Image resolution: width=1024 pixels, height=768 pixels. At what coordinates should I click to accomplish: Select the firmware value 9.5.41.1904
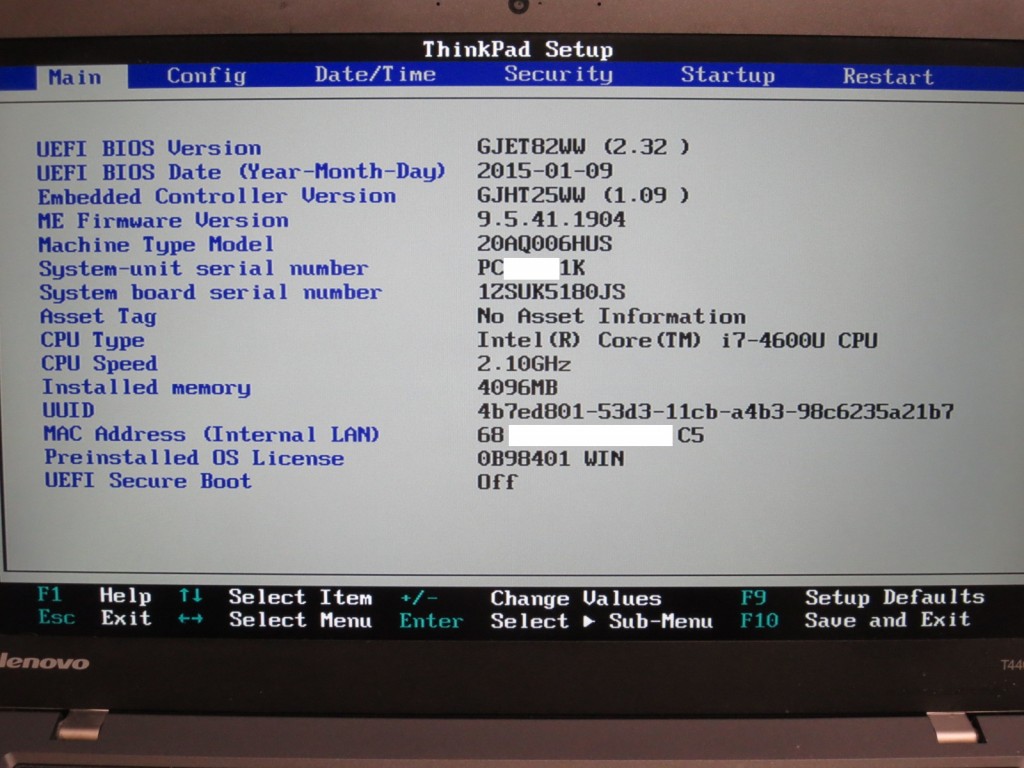point(551,219)
